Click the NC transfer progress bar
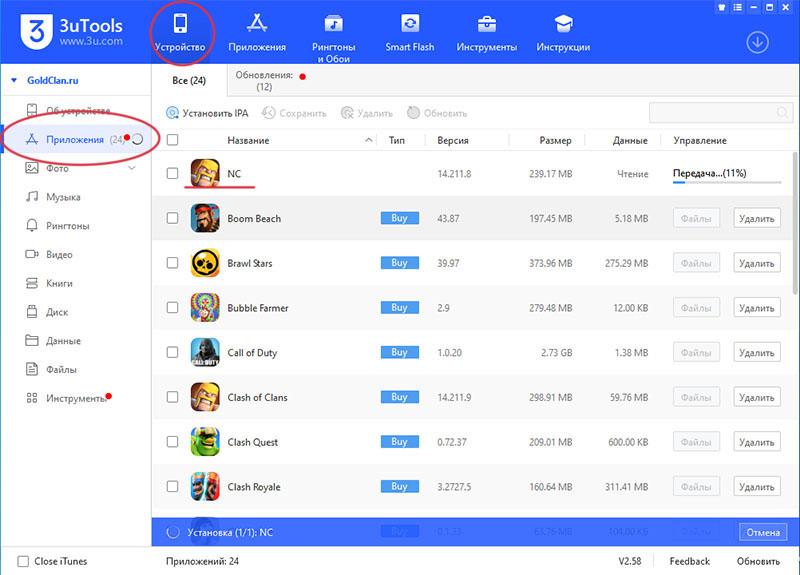Viewport: 800px width, 575px height. pos(727,182)
